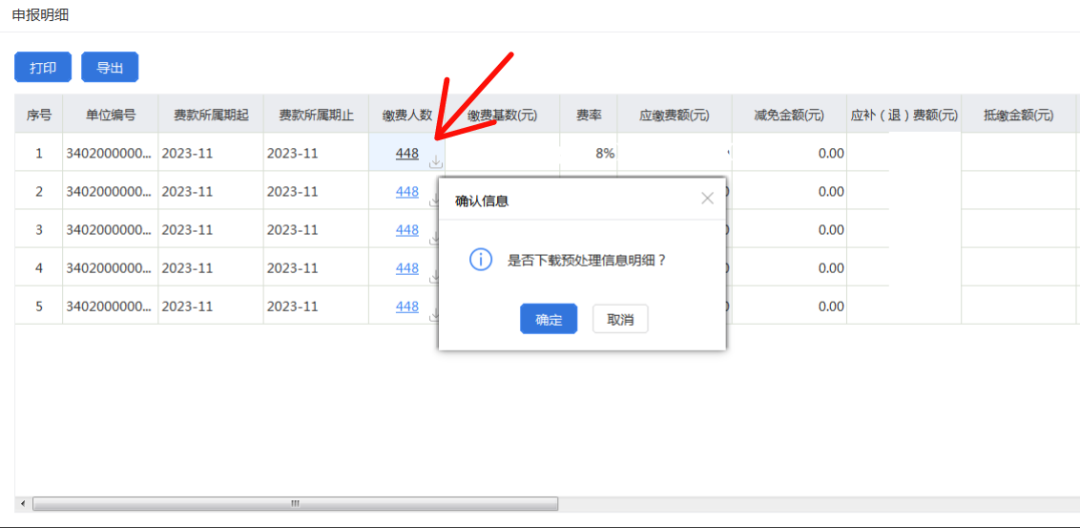Select the 单位编号 column header

[x=110, y=115]
